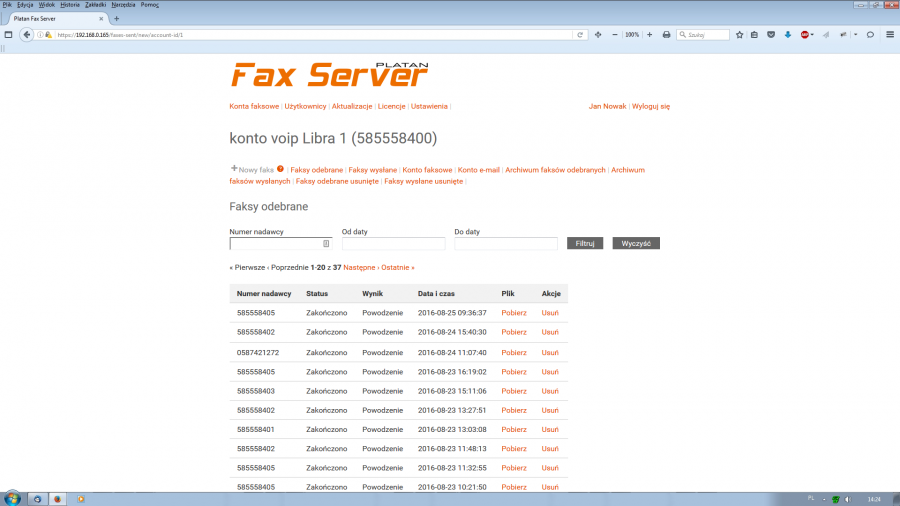The width and height of the screenshot is (900, 506).
Task: Click the red Adblock Plus icon
Action: 805,34
